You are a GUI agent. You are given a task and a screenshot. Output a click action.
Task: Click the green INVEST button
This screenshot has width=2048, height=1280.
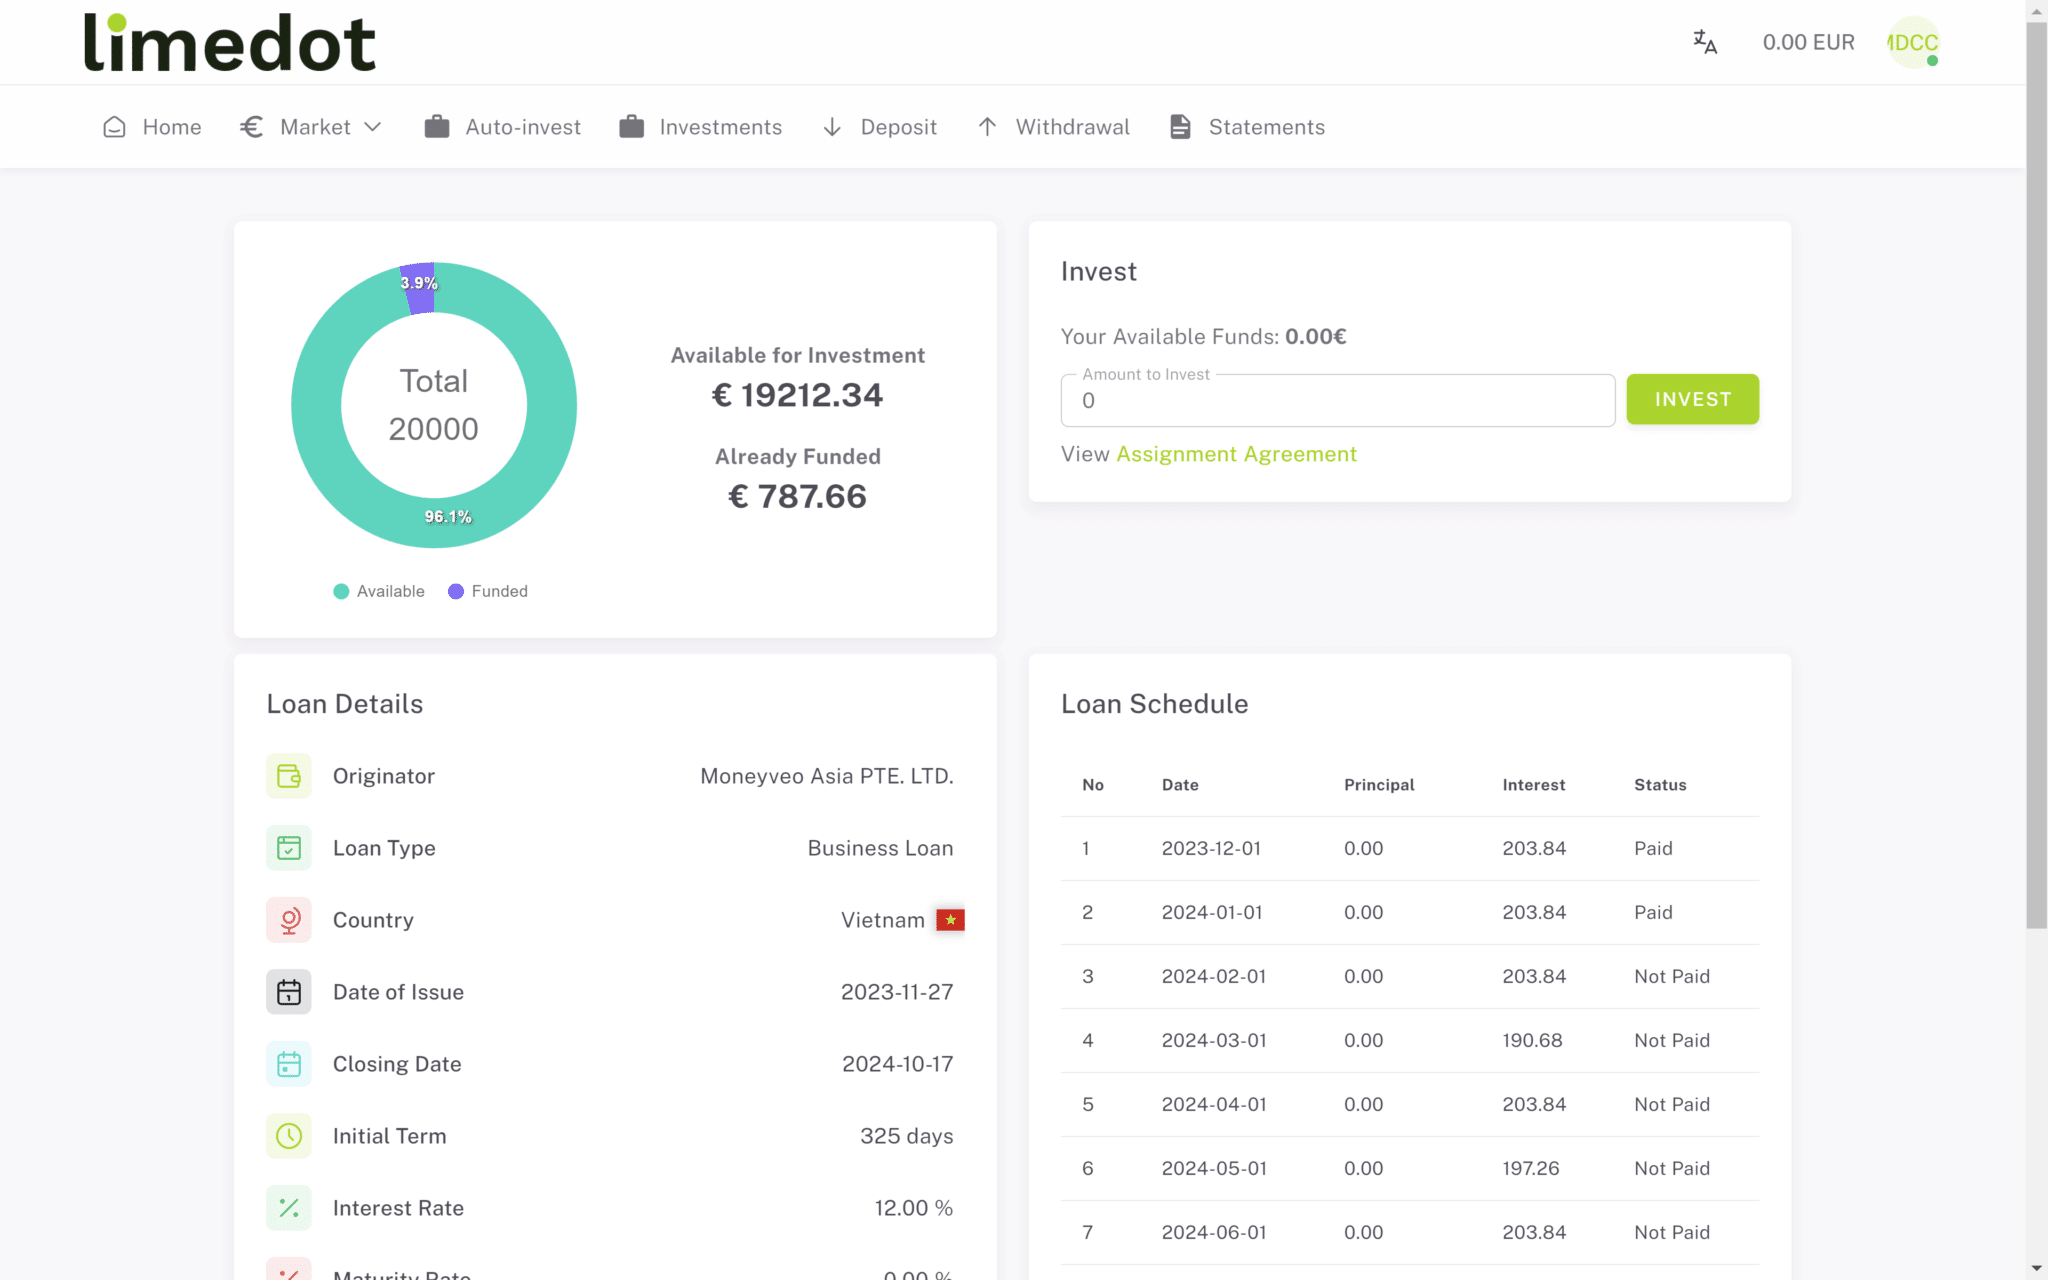click(1692, 399)
